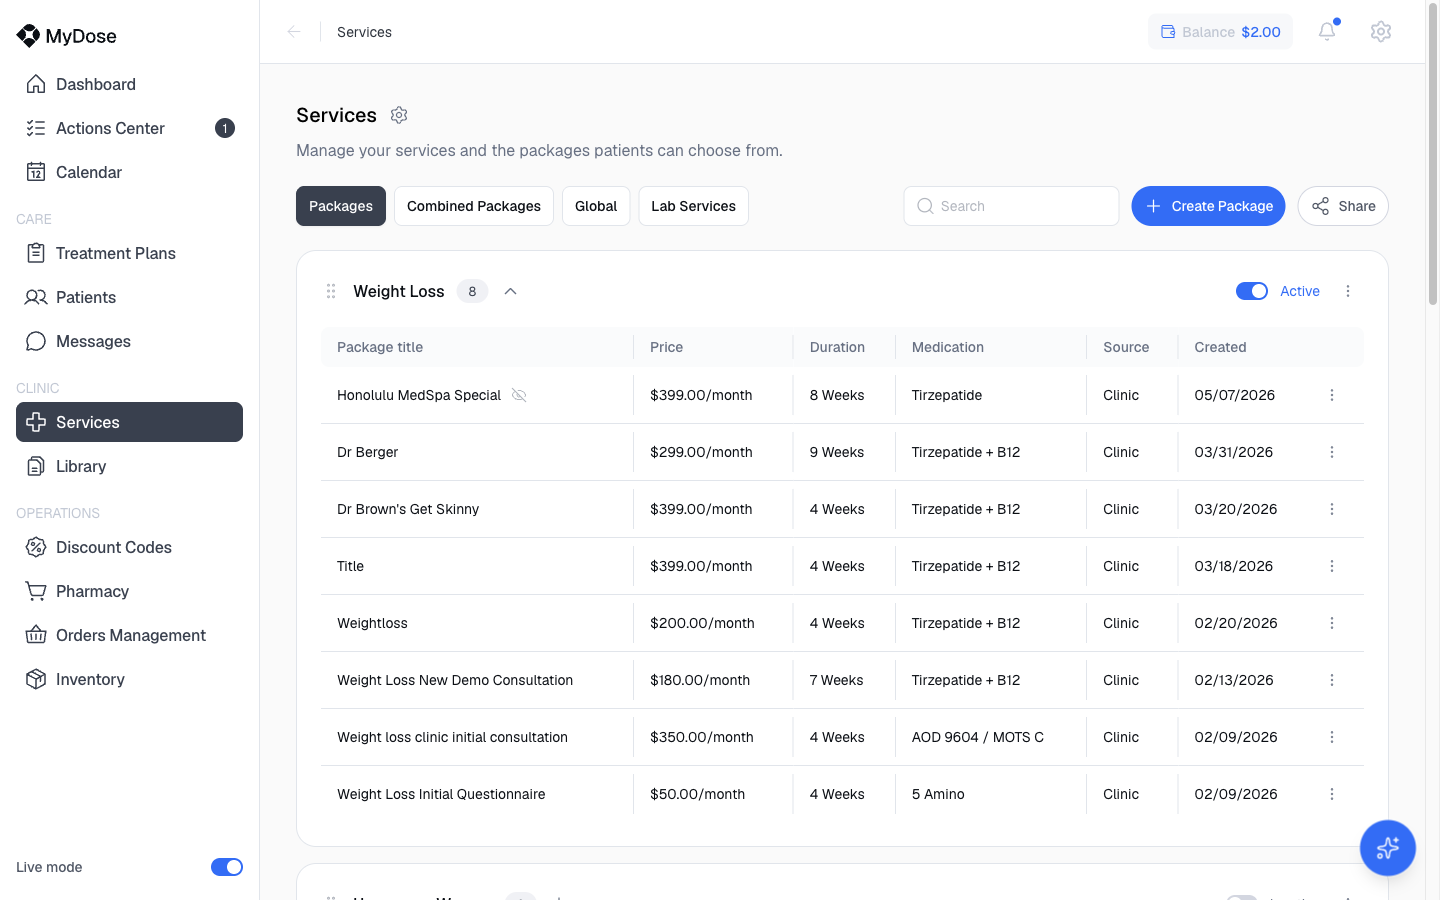The image size is (1440, 900).
Task: Go to Pharmacy section
Action: (x=129, y=591)
